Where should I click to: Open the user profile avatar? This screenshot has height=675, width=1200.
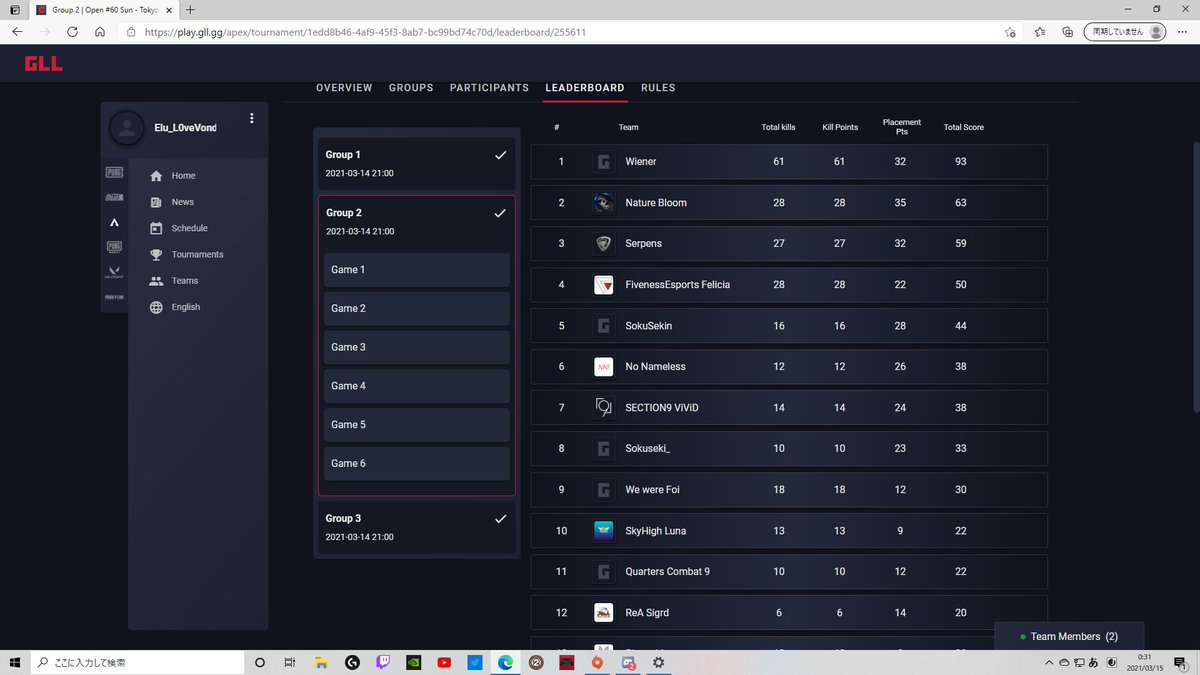(126, 128)
